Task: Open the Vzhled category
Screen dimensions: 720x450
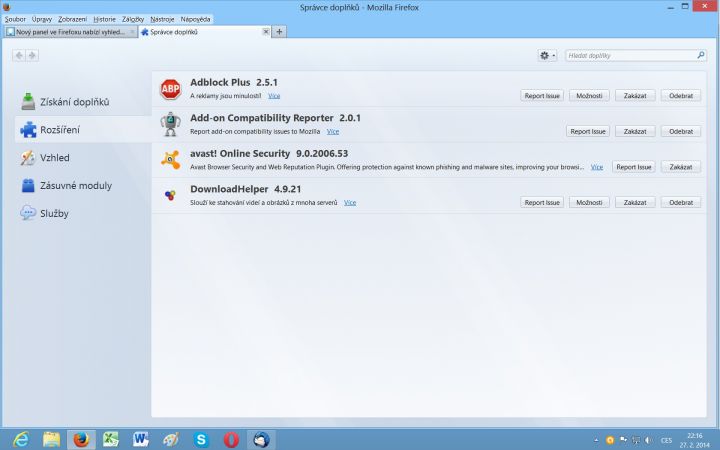Action: [45, 158]
